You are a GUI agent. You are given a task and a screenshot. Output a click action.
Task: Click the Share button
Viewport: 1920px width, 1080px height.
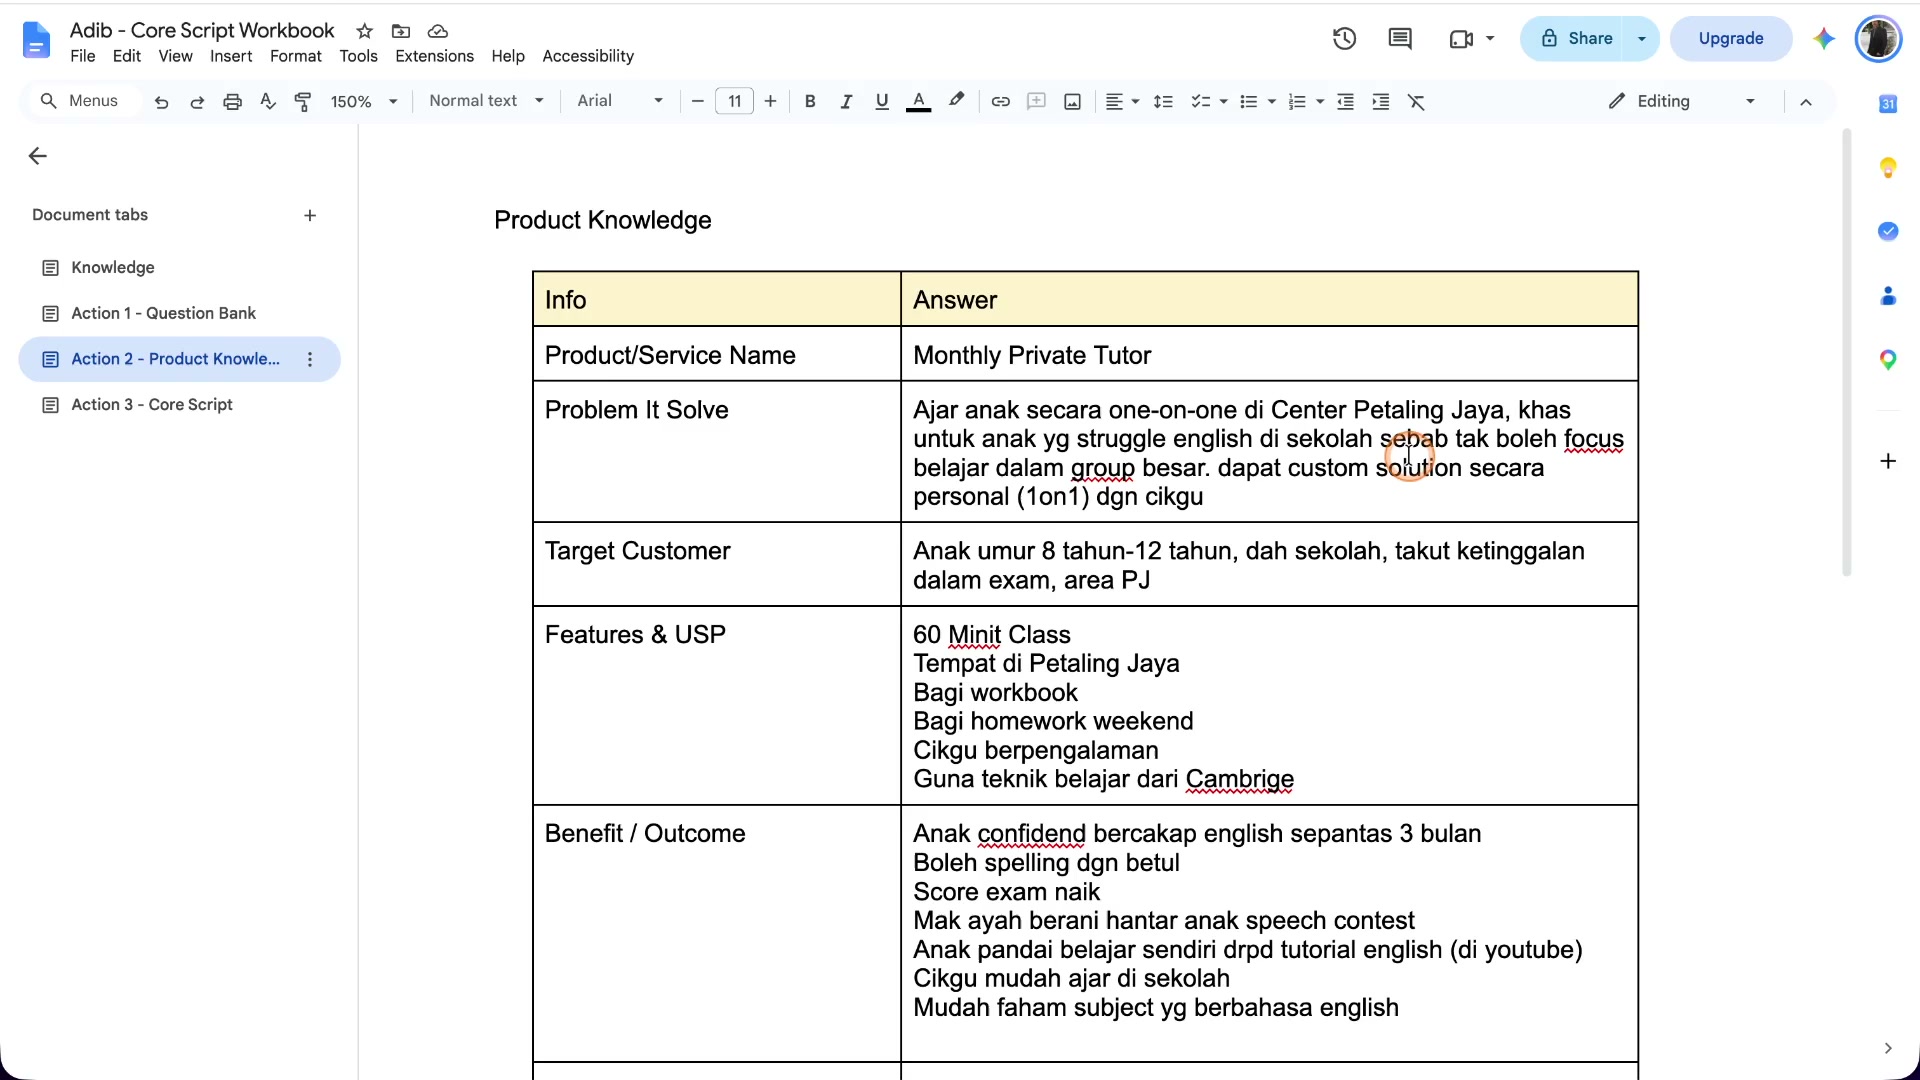(x=1576, y=39)
